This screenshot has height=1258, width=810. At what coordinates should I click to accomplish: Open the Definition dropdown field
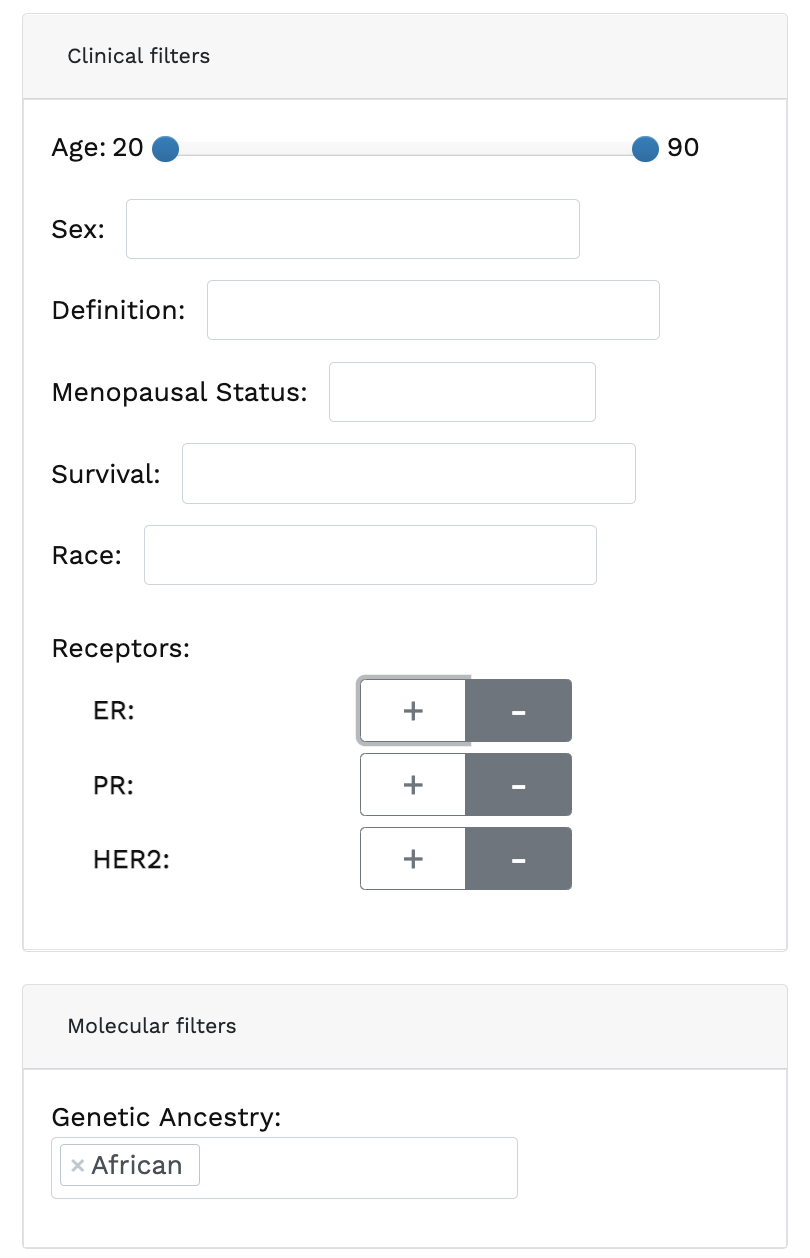(433, 310)
